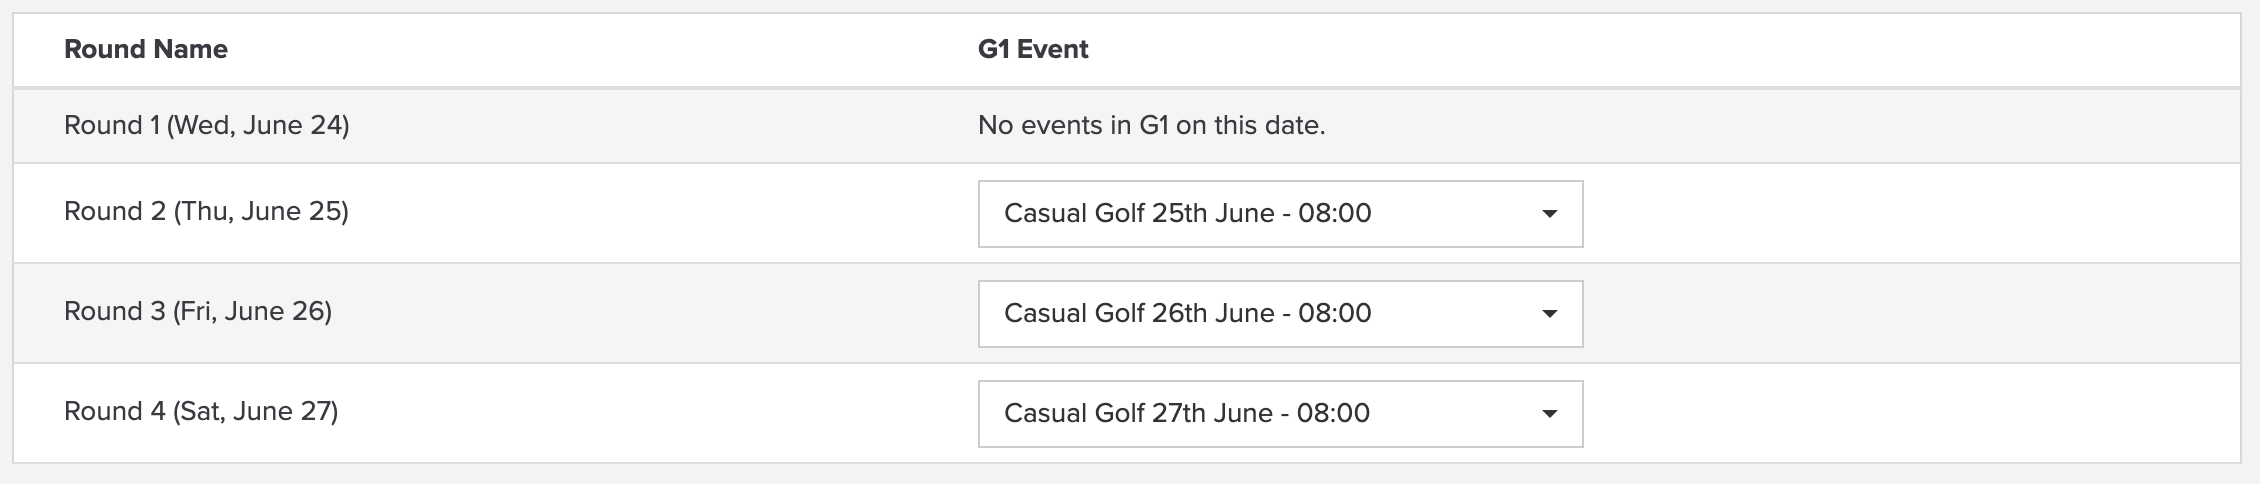
Task: Click the 'No events in G1' message
Action: coord(1151,125)
